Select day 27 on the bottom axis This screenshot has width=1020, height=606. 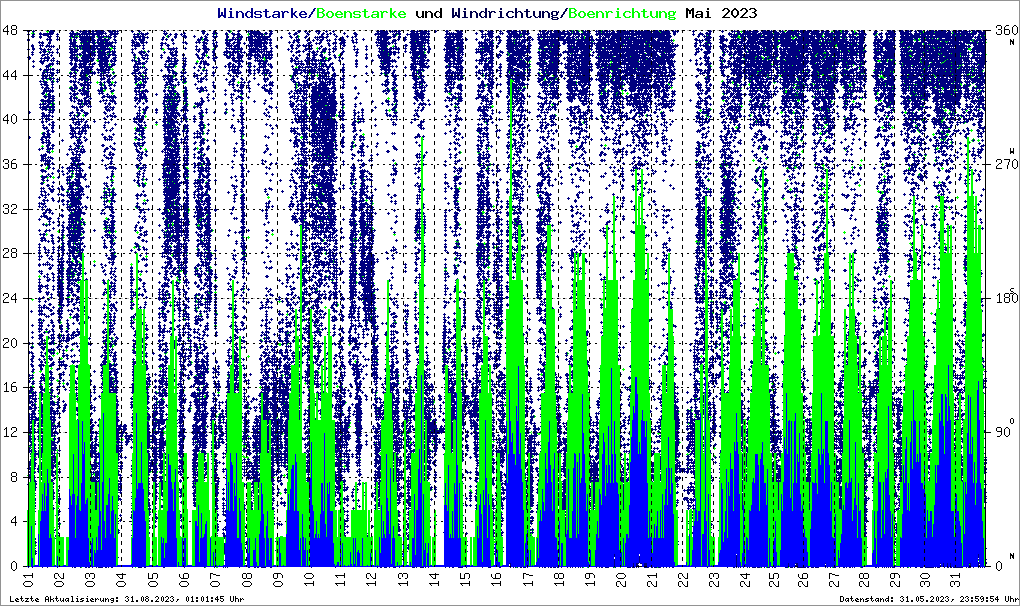click(838, 578)
